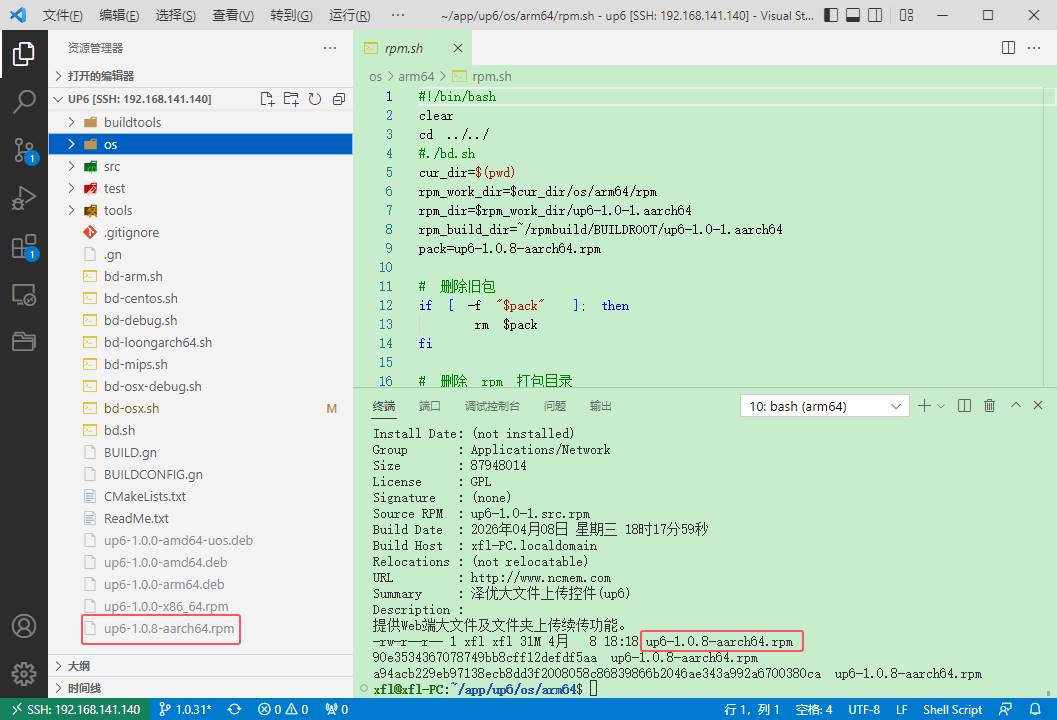Click the New File icon in explorer

[x=267, y=99]
